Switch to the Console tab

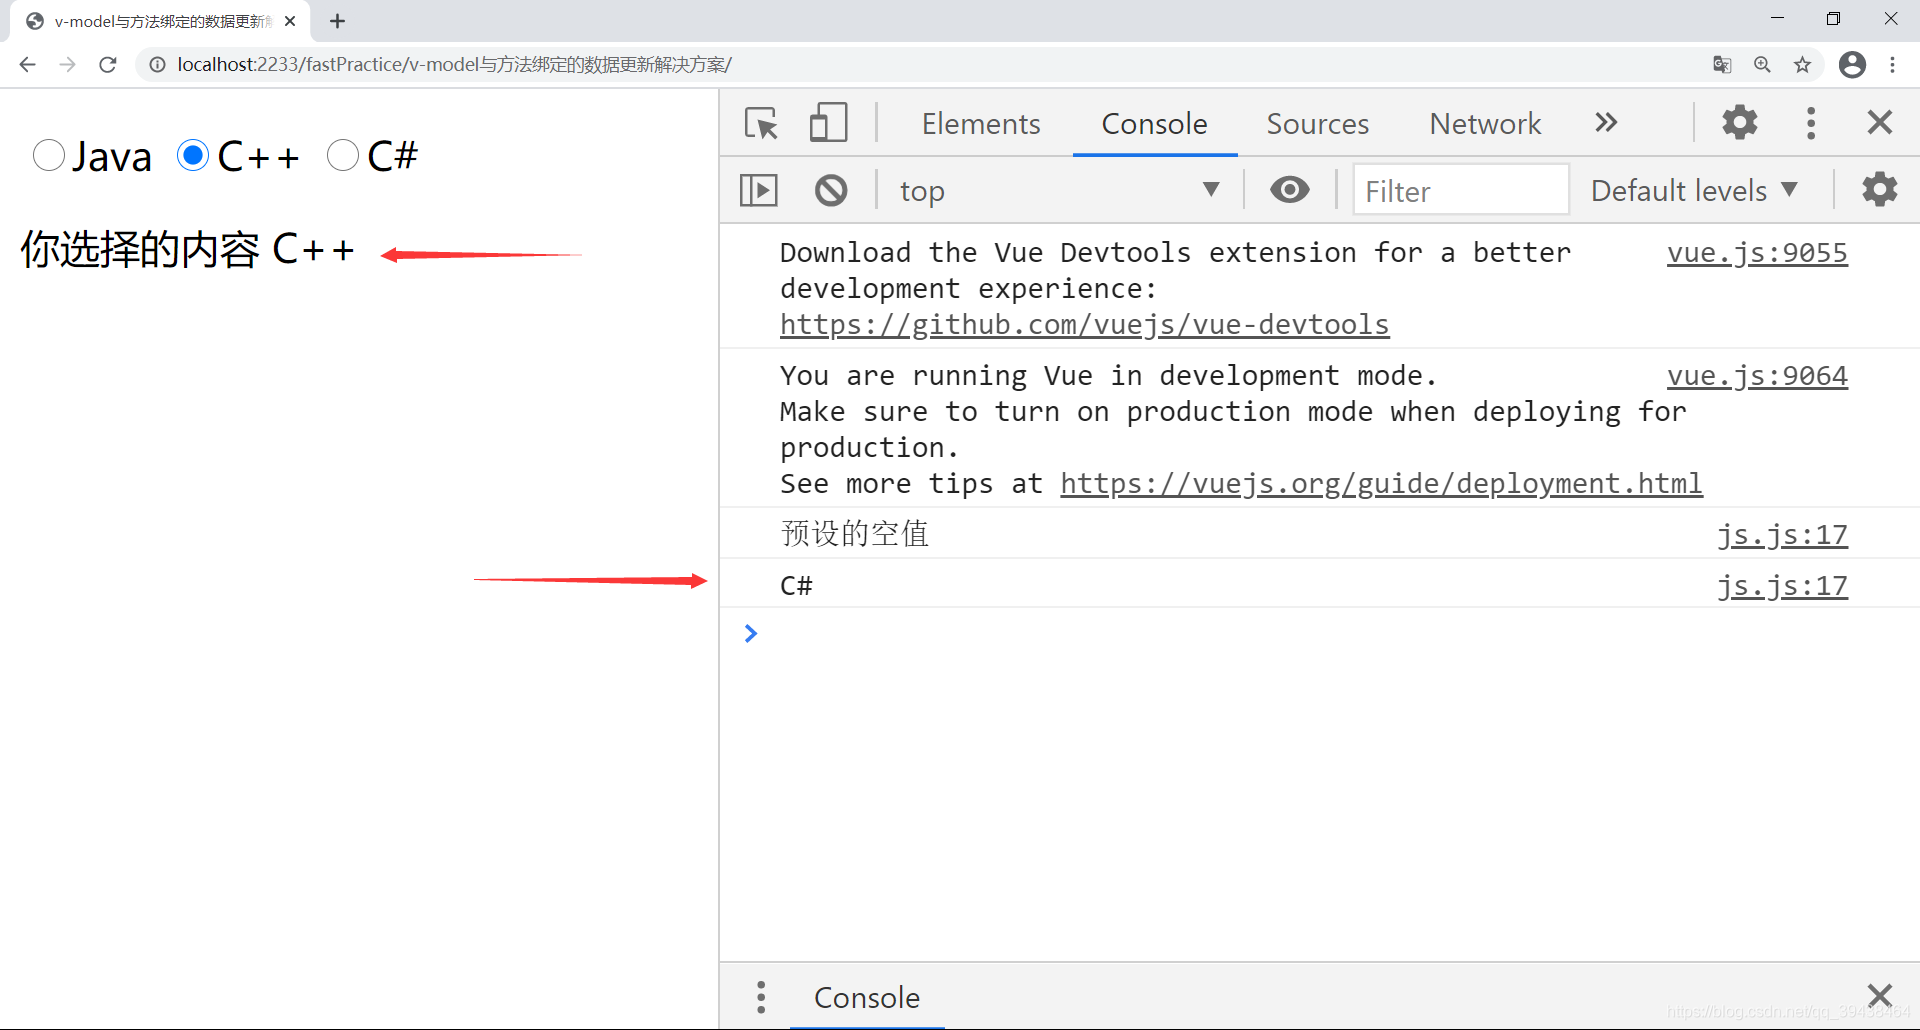1154,123
